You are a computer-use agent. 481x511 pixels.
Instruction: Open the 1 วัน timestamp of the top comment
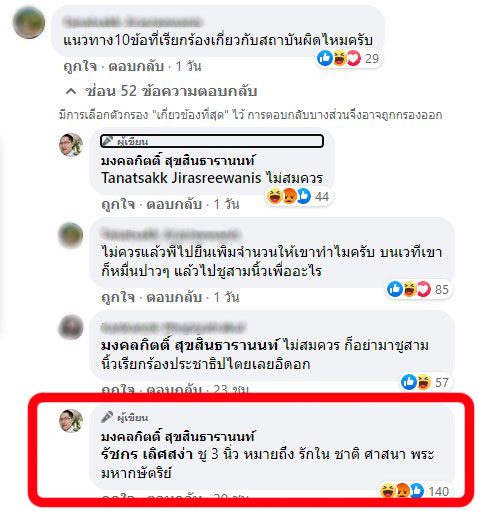189,66
